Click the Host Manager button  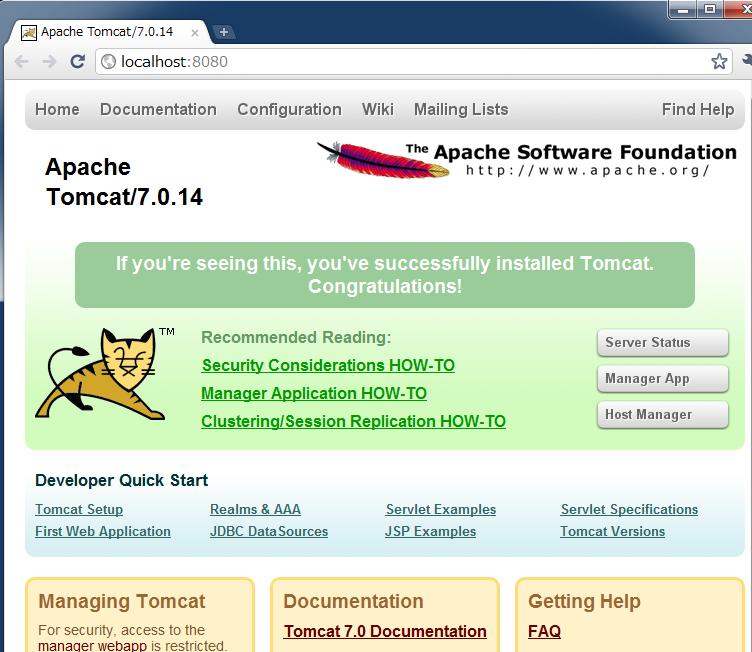click(663, 415)
